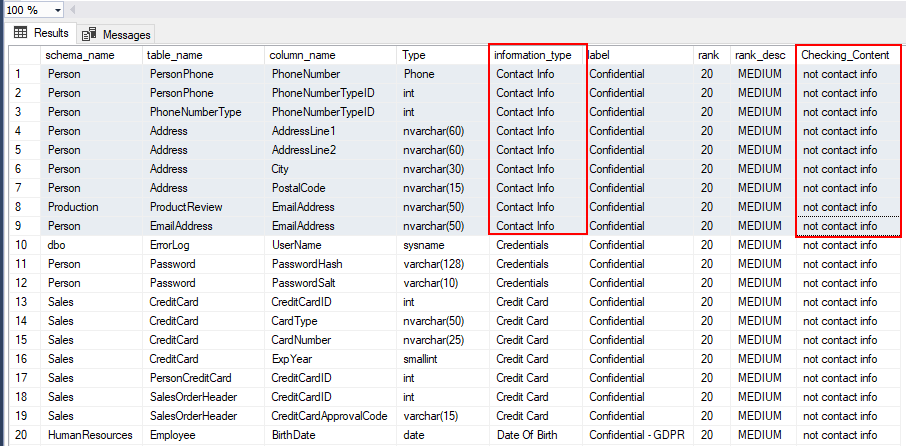Viewport: 906px width, 446px height.
Task: Click the ErrorLog table cell
Action: tap(203, 245)
